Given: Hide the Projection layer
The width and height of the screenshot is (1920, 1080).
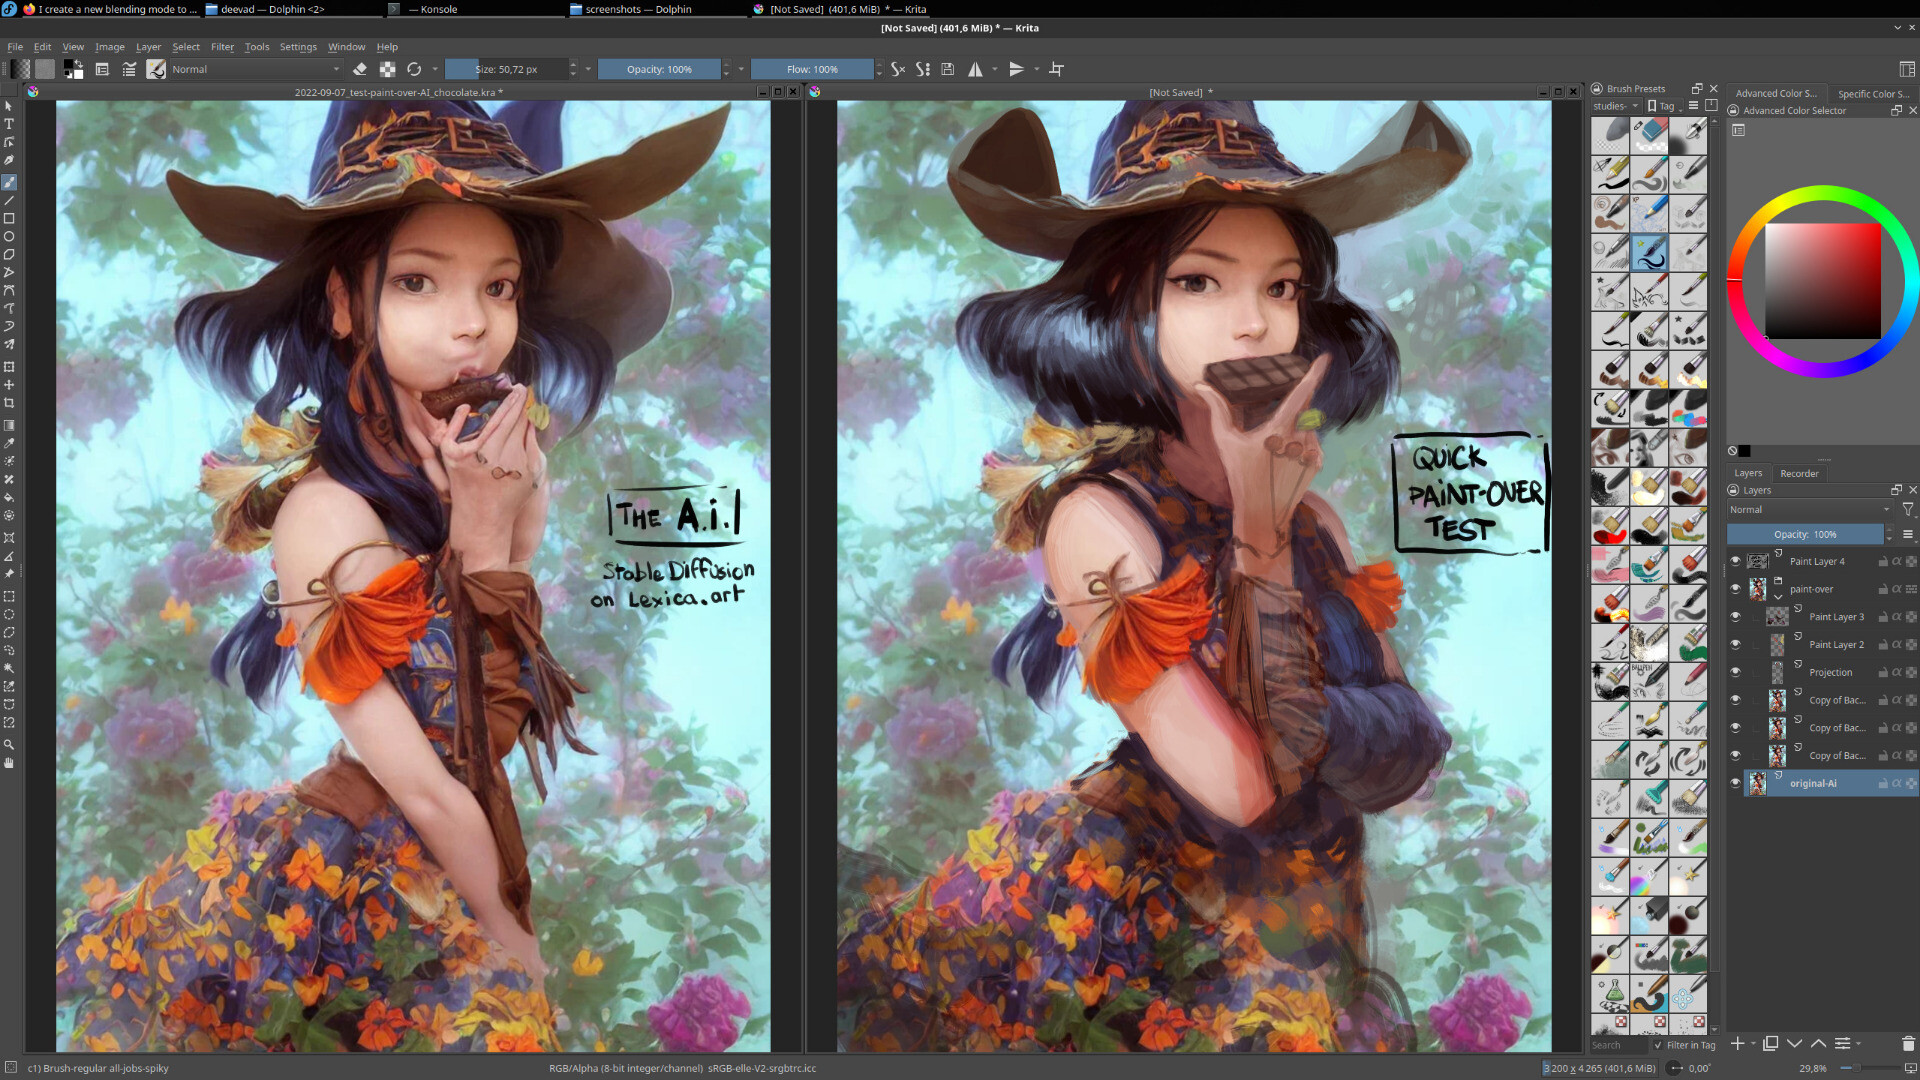Looking at the screenshot, I should 1736,672.
